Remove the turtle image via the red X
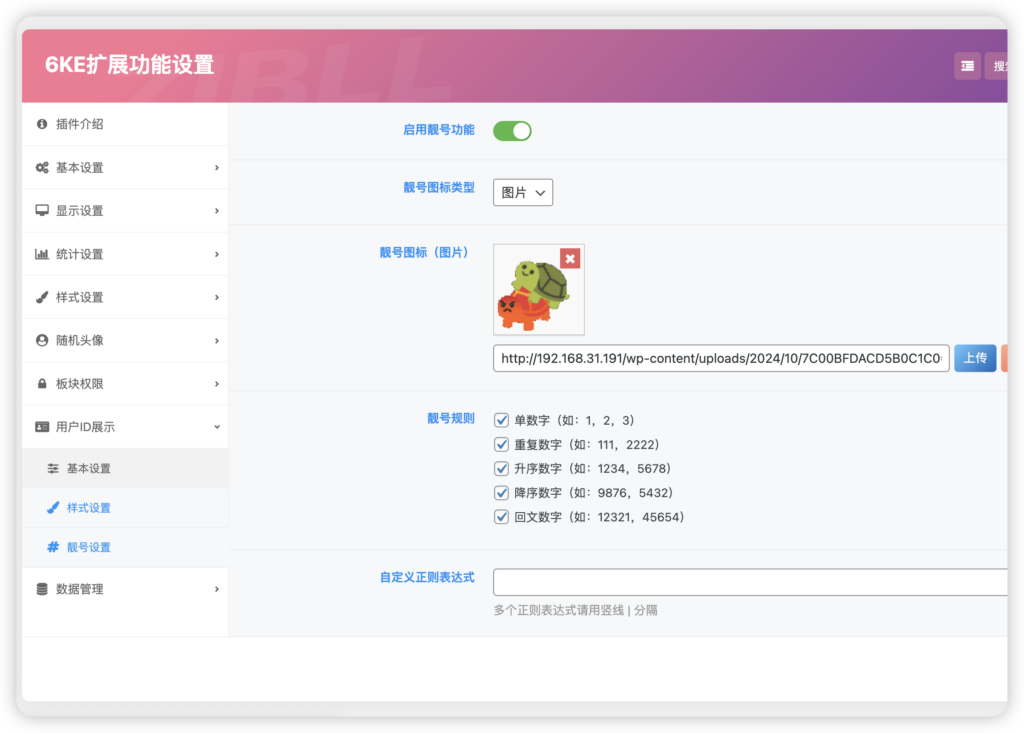Image resolution: width=1024 pixels, height=733 pixels. click(x=571, y=257)
